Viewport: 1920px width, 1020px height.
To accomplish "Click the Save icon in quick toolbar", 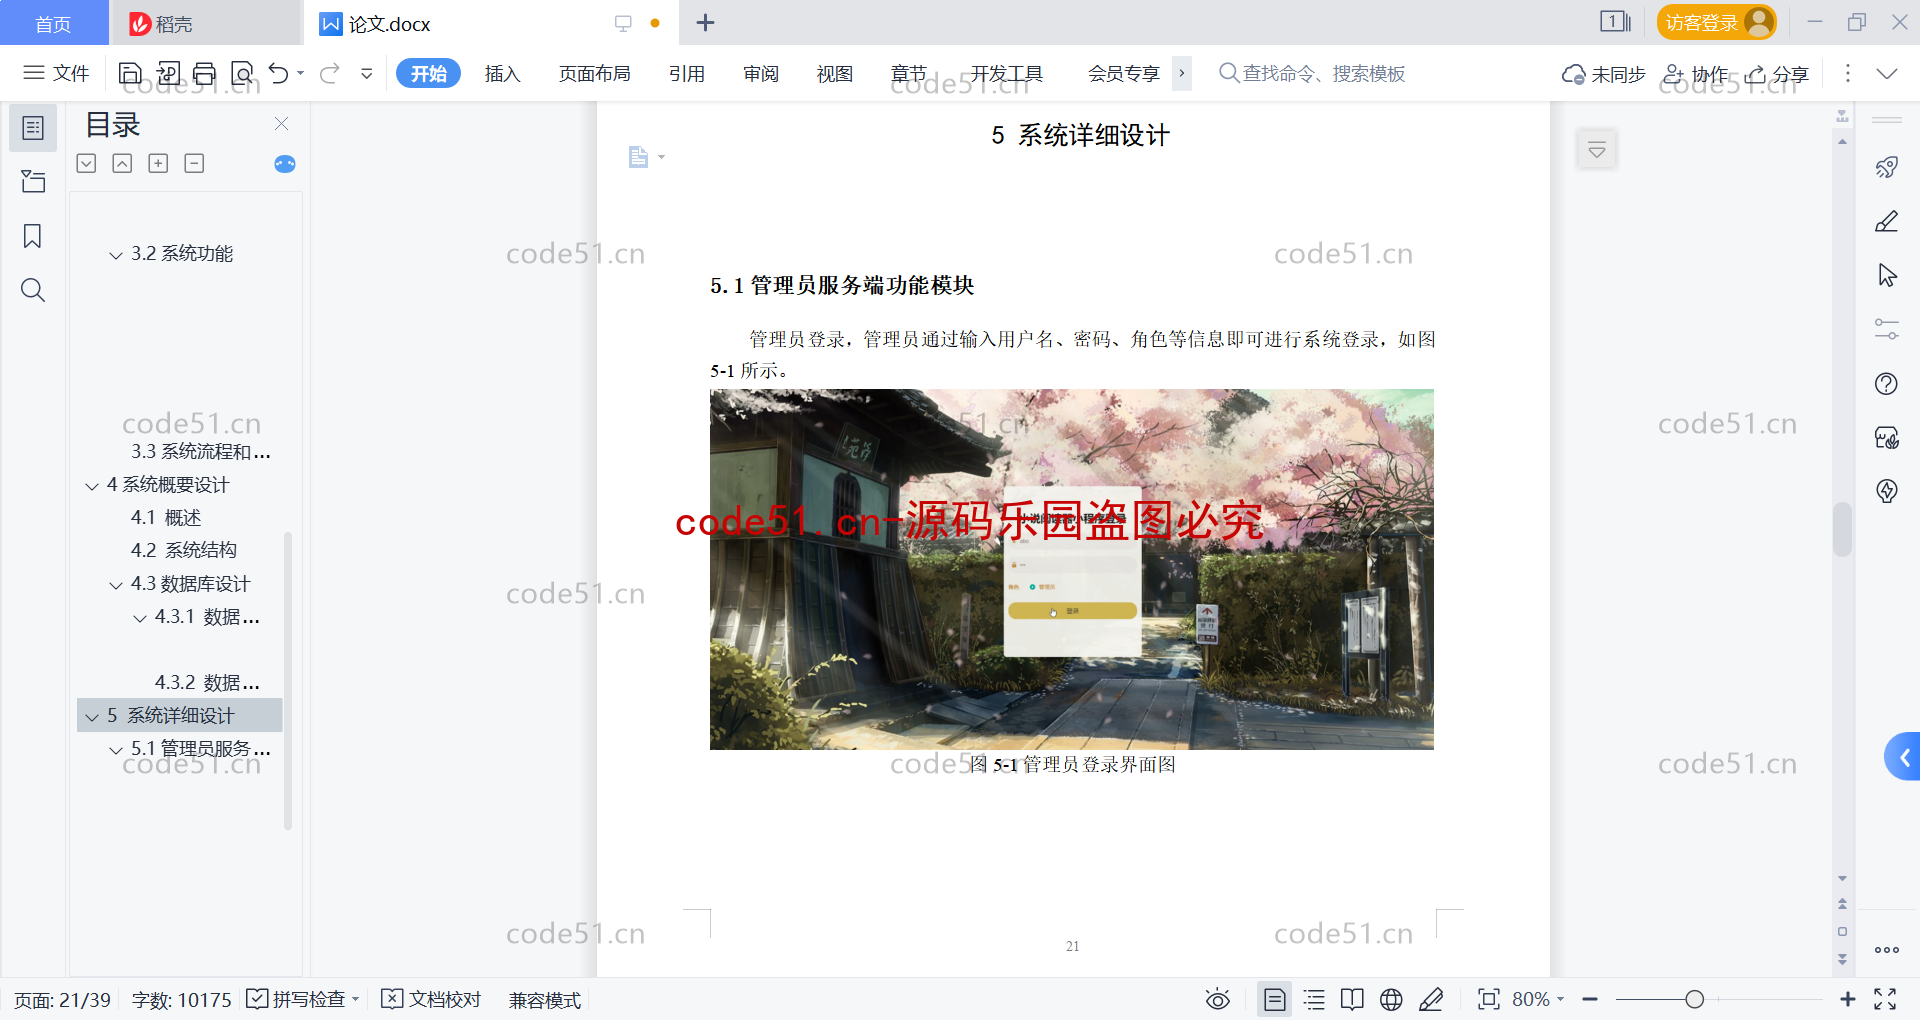I will pyautogui.click(x=130, y=73).
